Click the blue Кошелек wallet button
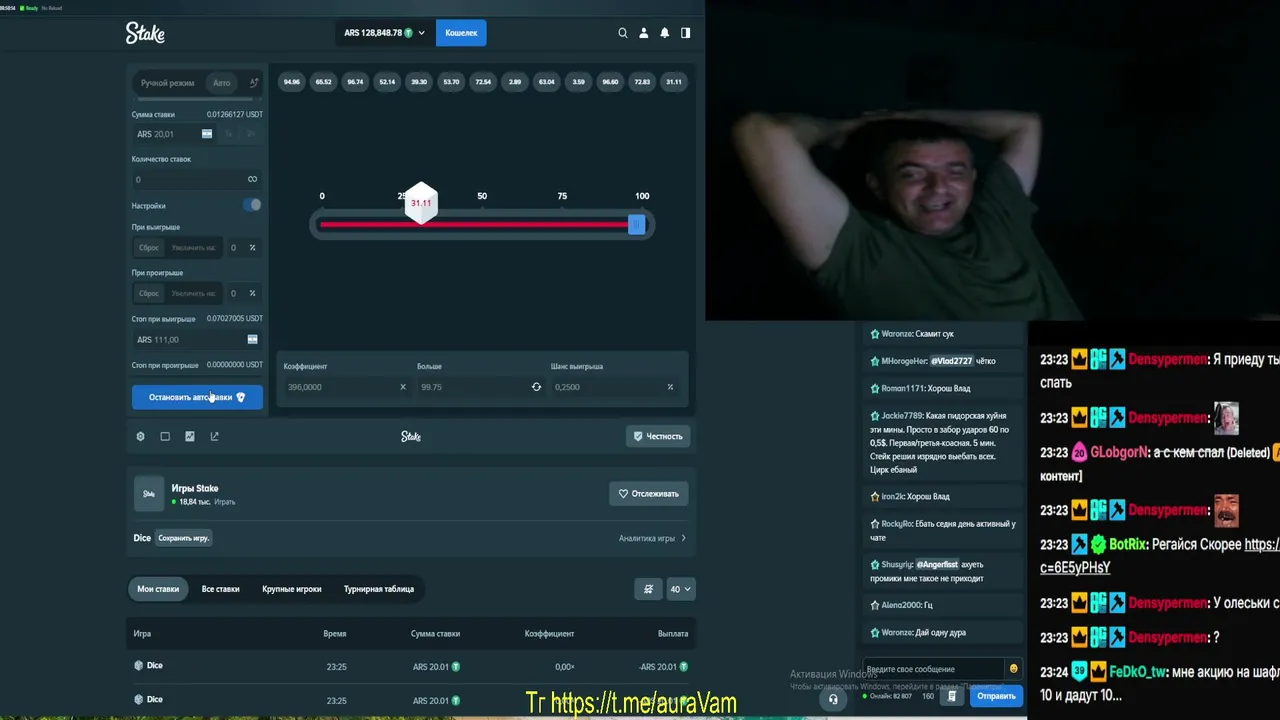The width and height of the screenshot is (1280, 720). point(461,33)
